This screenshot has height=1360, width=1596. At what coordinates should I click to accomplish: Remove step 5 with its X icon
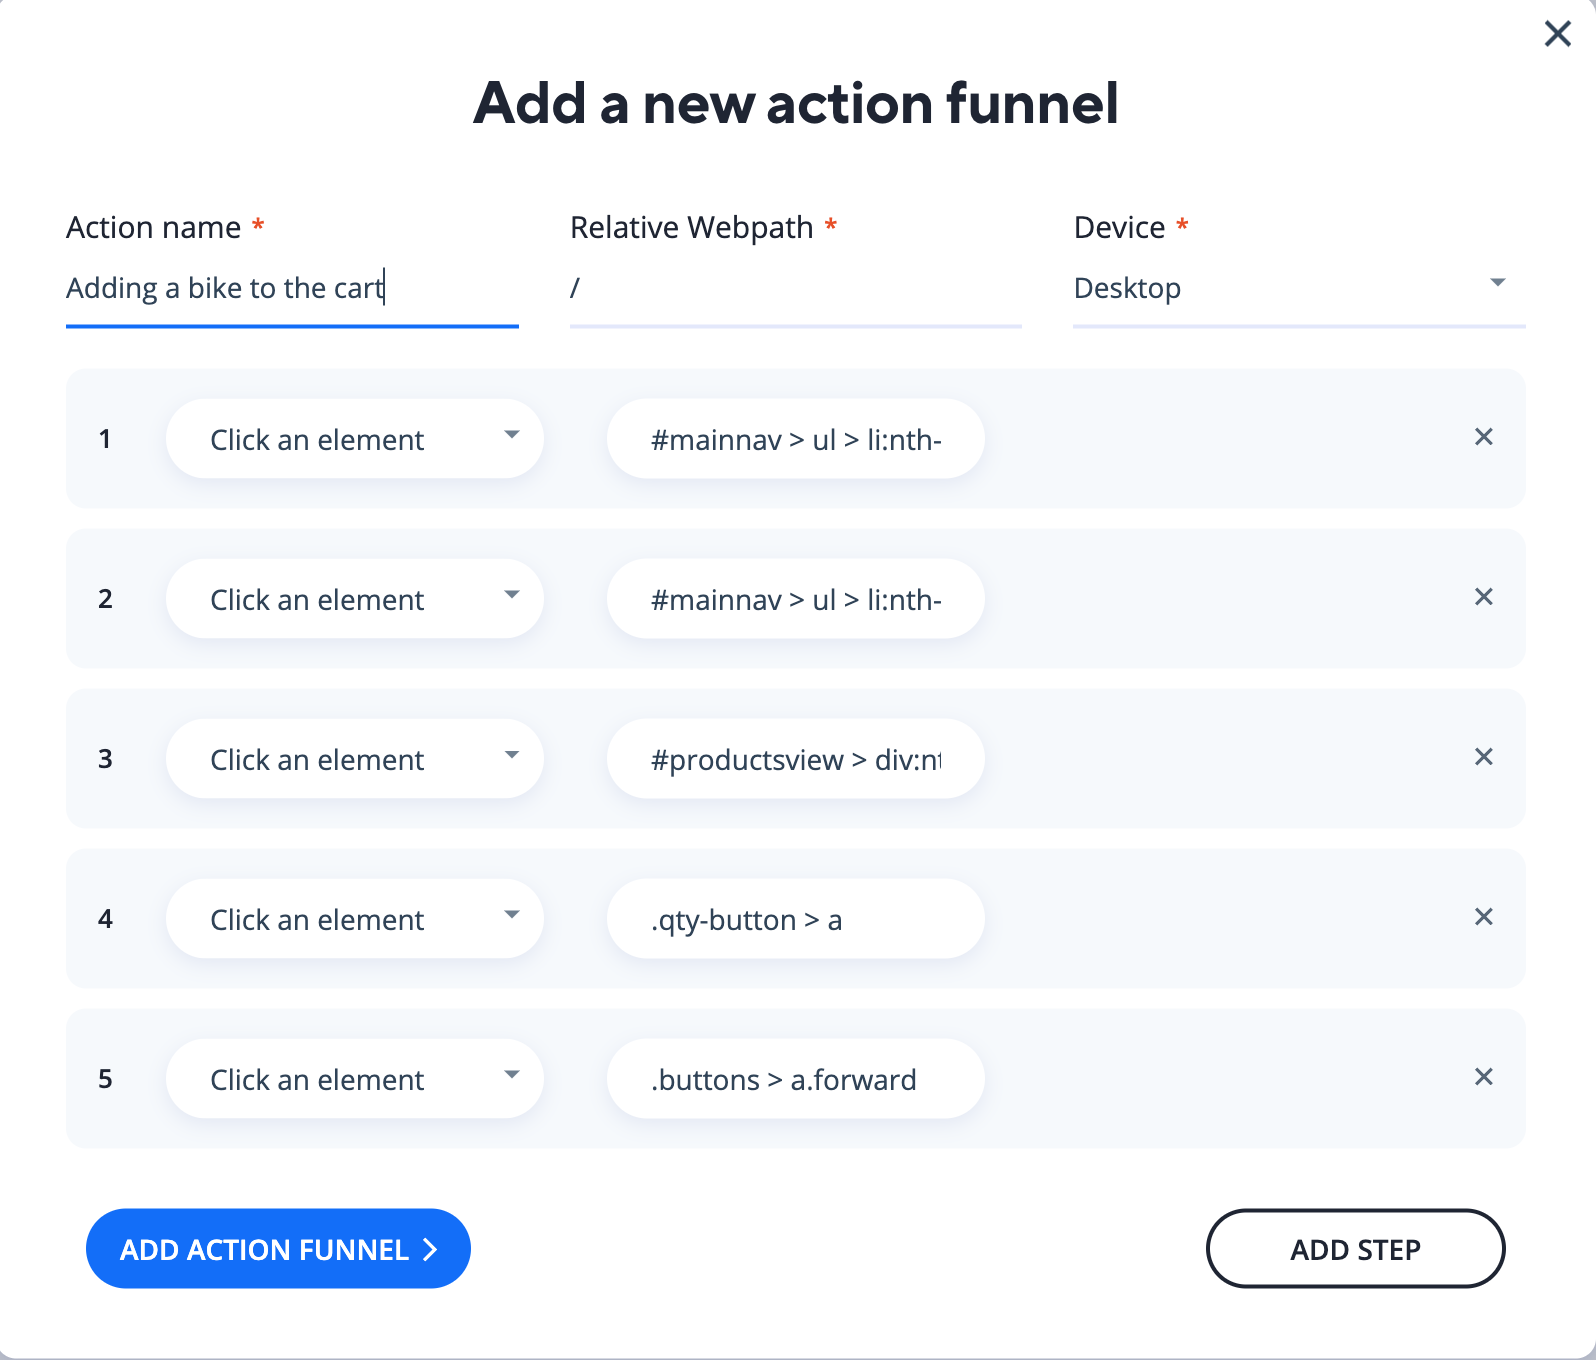(1484, 1077)
